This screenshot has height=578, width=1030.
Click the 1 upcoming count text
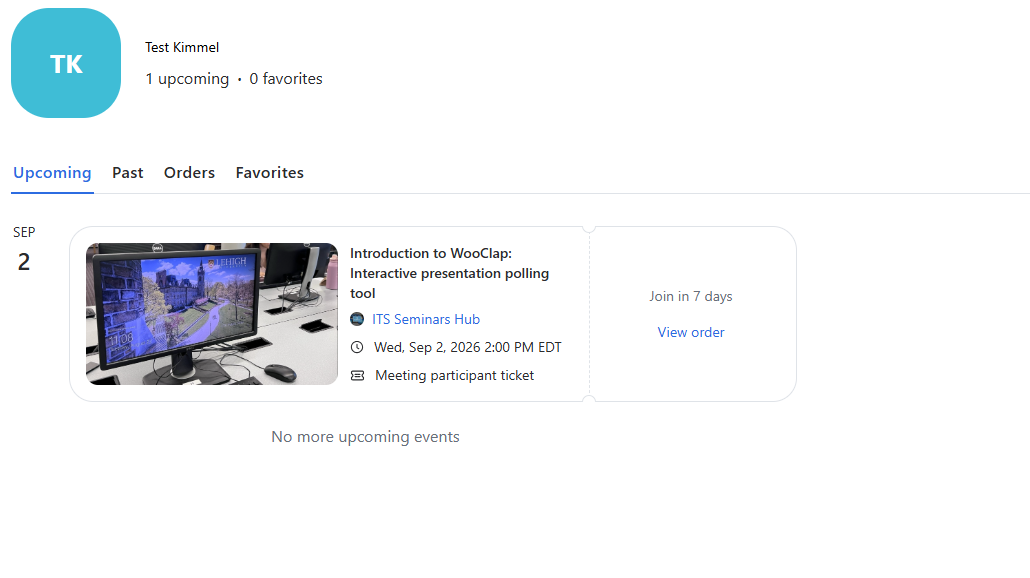click(x=187, y=79)
